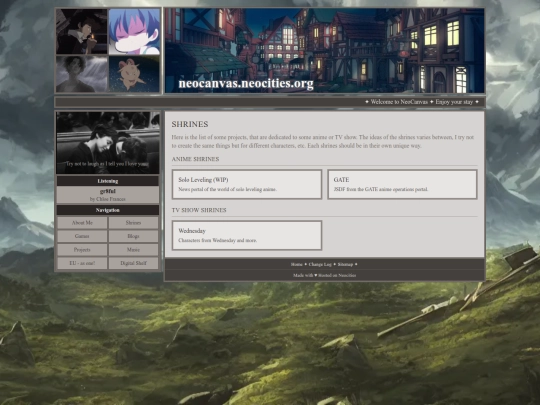Select the Projects navigation button
Viewport: 540px width, 405px height.
tap(82, 250)
